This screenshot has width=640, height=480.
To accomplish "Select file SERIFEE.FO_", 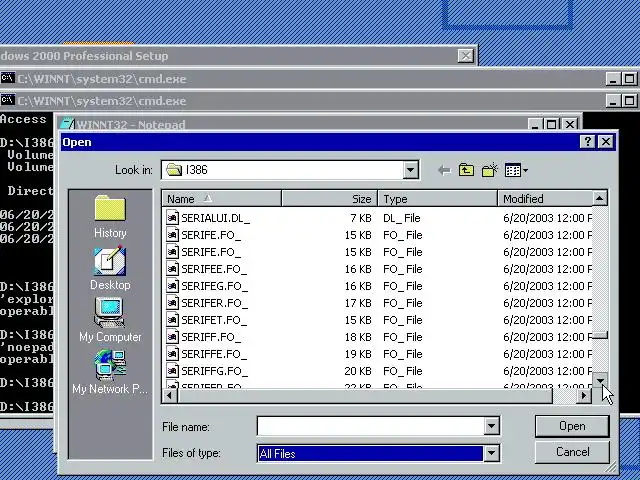I will tap(214, 269).
